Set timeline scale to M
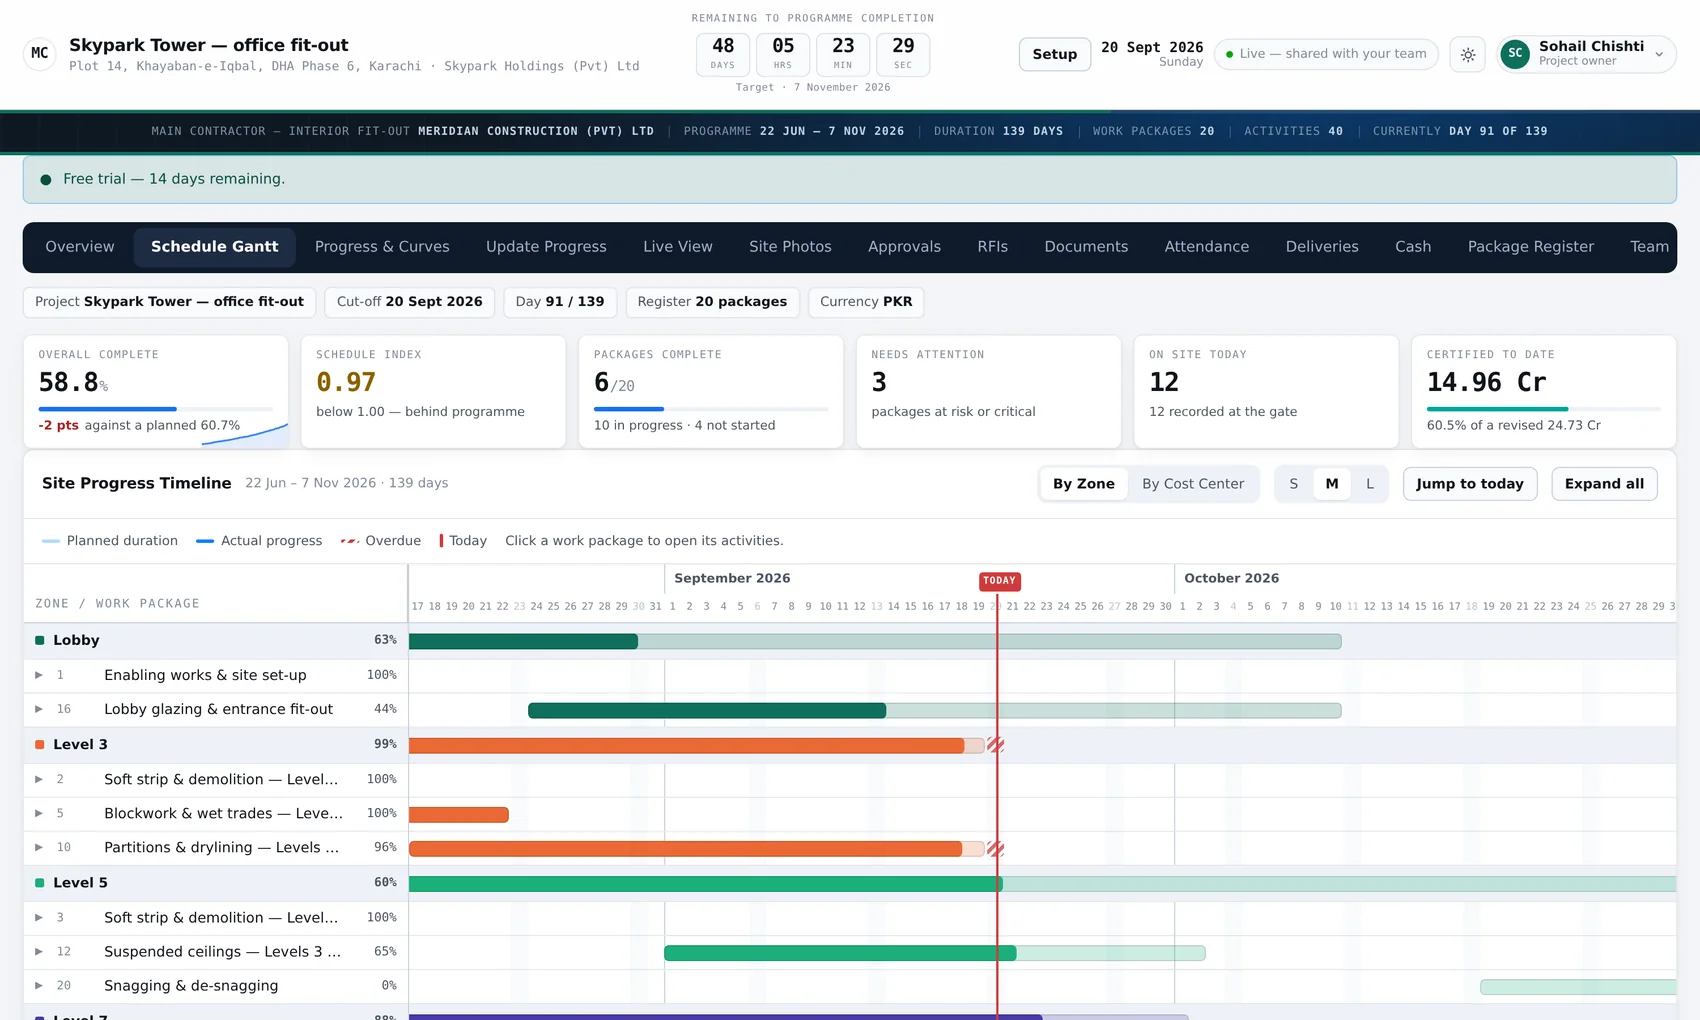Viewport: 1700px width, 1020px height. pos(1332,484)
